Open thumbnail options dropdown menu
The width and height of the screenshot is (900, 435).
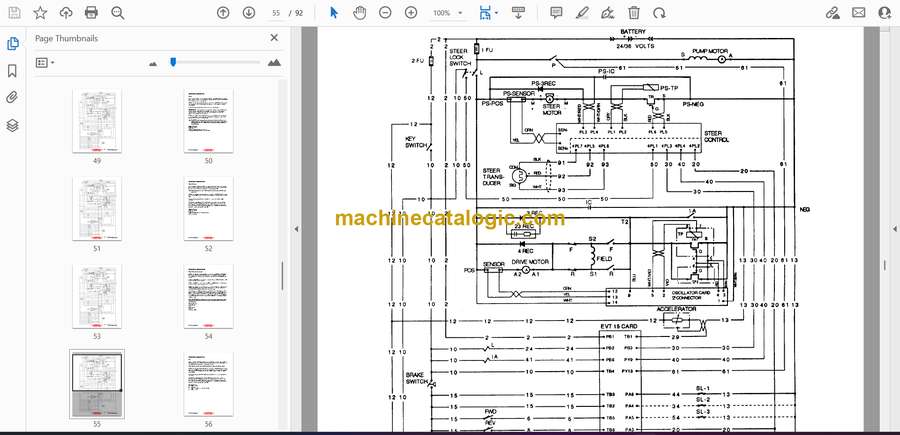44,62
